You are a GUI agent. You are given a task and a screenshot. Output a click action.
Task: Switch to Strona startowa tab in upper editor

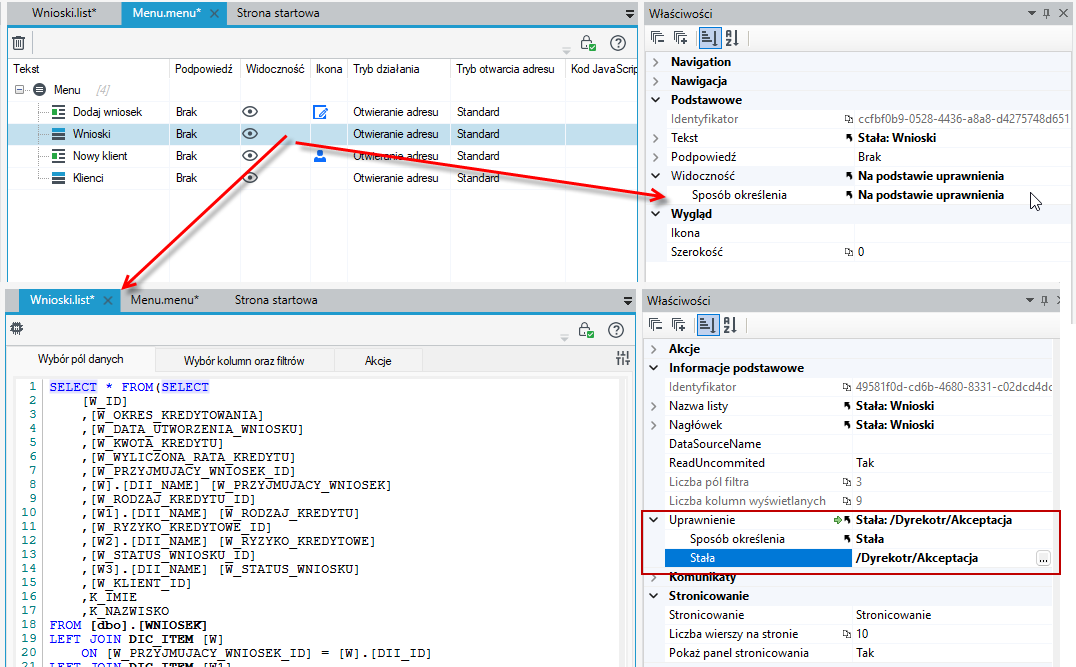[278, 13]
